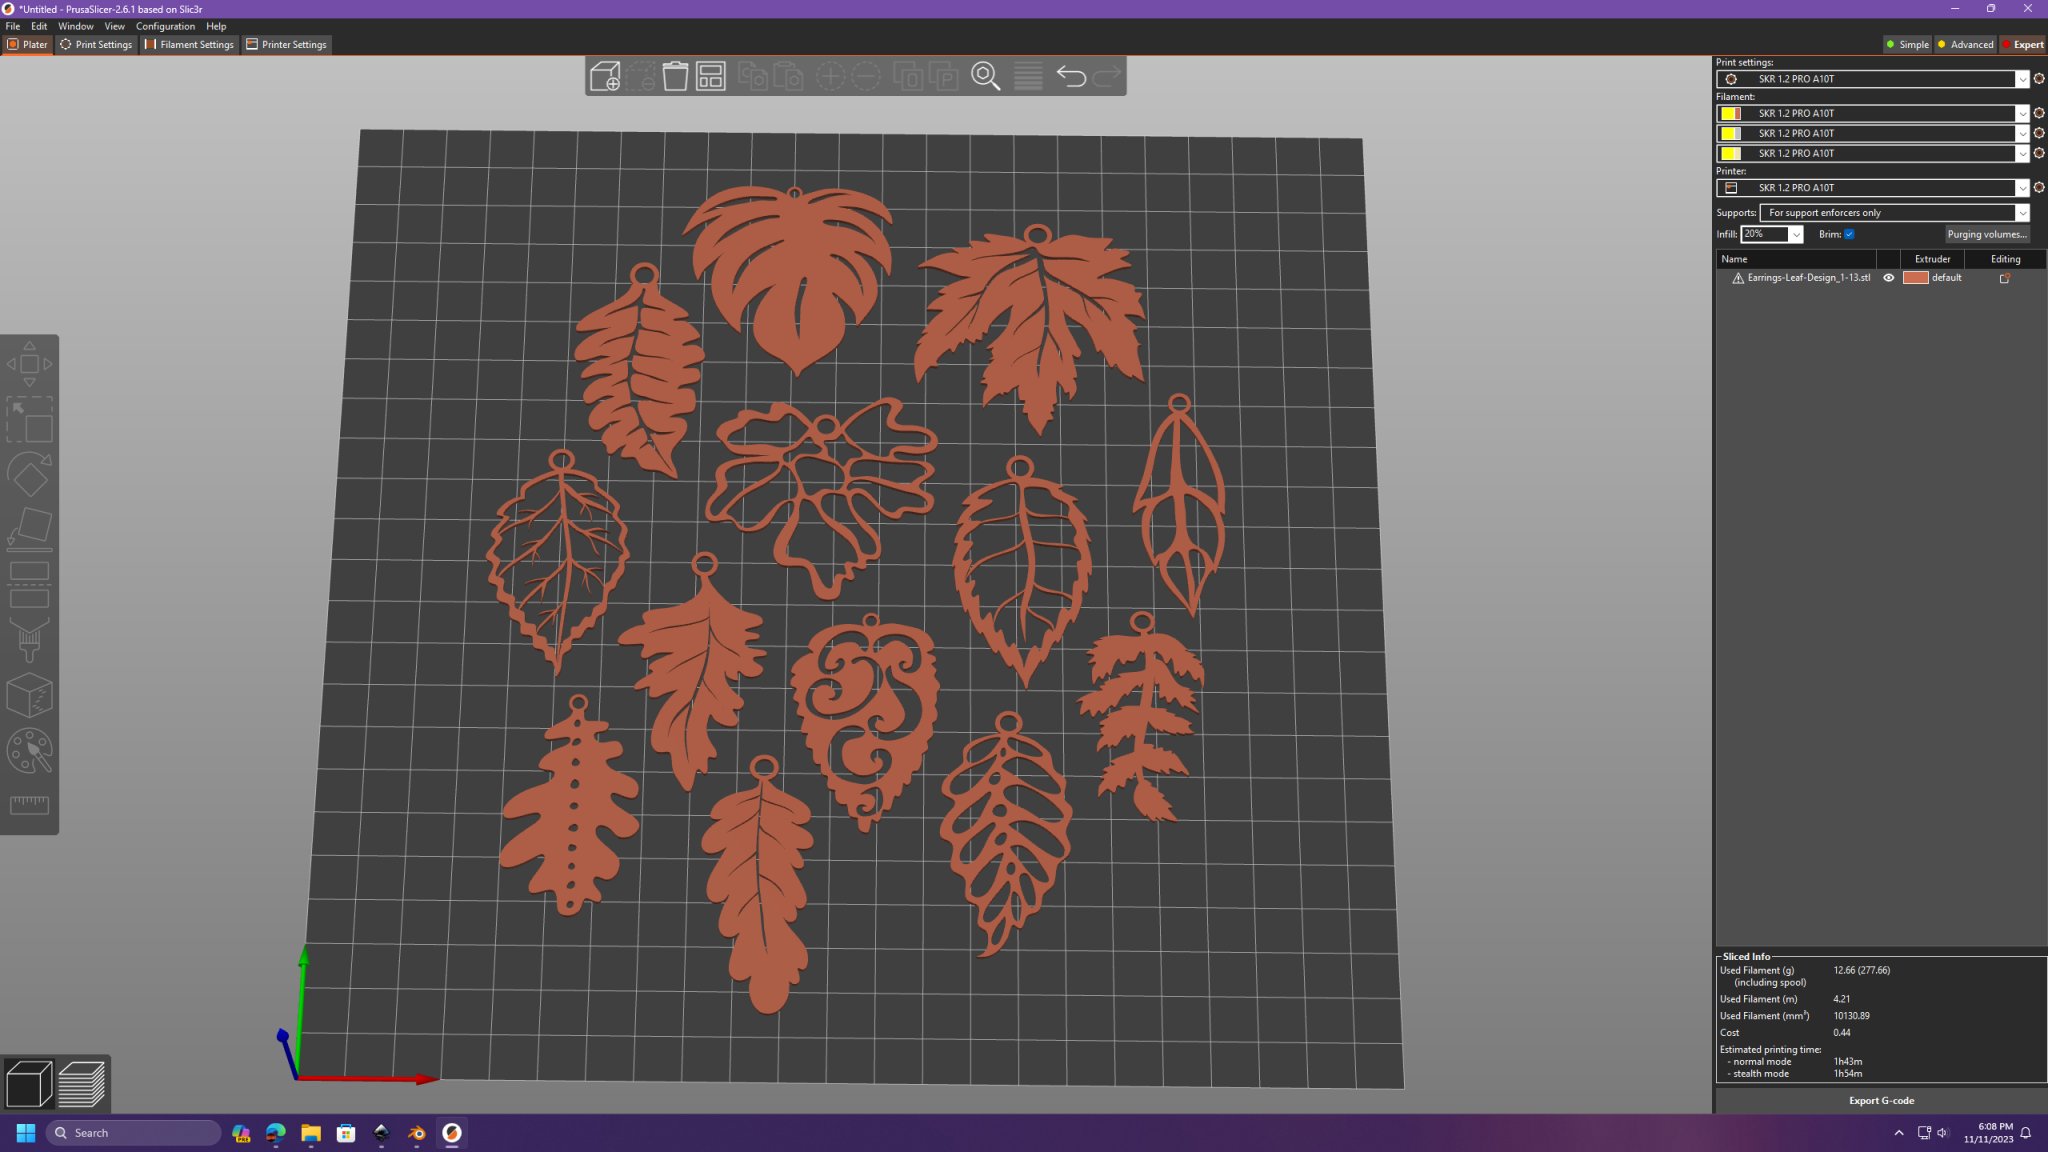Hide Earrings-Leaf-Design model with eye icon
The width and height of the screenshot is (2048, 1152).
point(1889,278)
